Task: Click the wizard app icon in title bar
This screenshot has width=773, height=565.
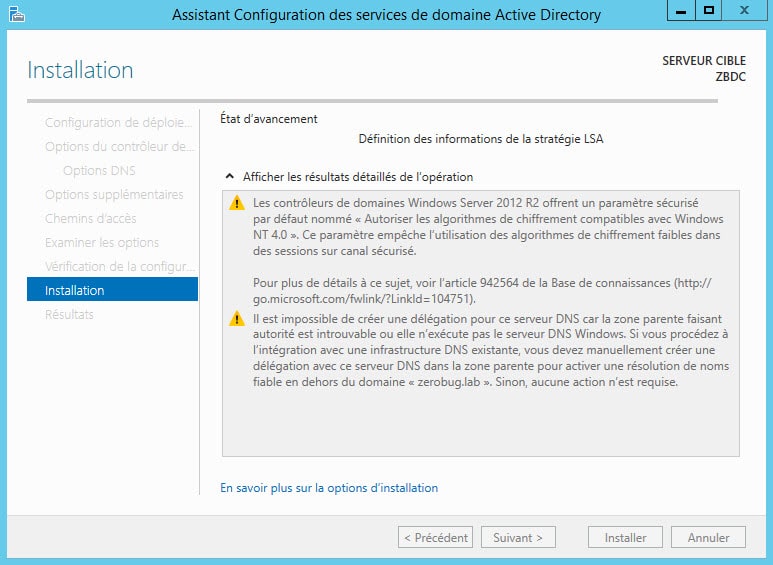Action: tap(17, 14)
